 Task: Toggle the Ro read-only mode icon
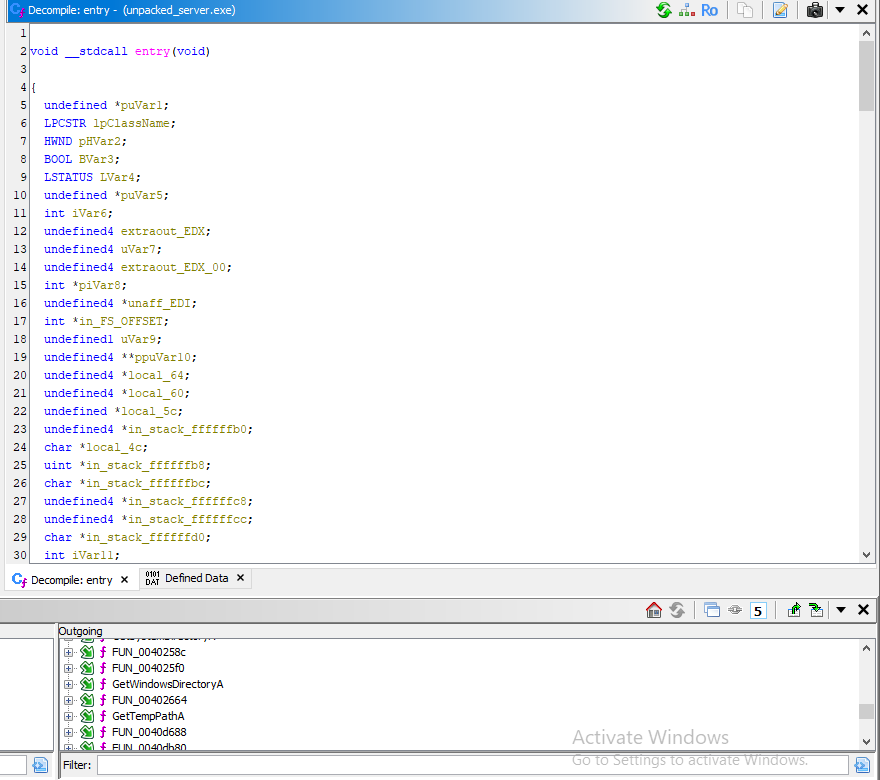pos(709,10)
